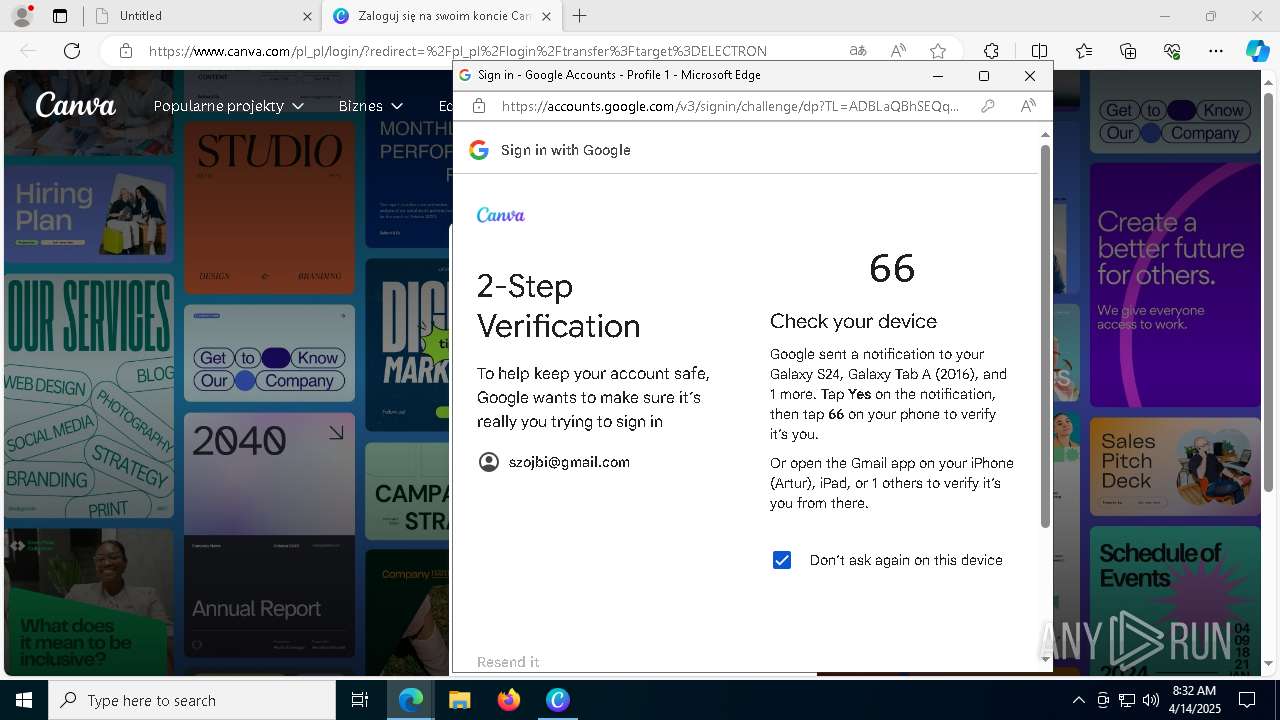Viewport: 1280px width, 720px height.
Task: Add page to favorites star icon
Action: click(938, 51)
